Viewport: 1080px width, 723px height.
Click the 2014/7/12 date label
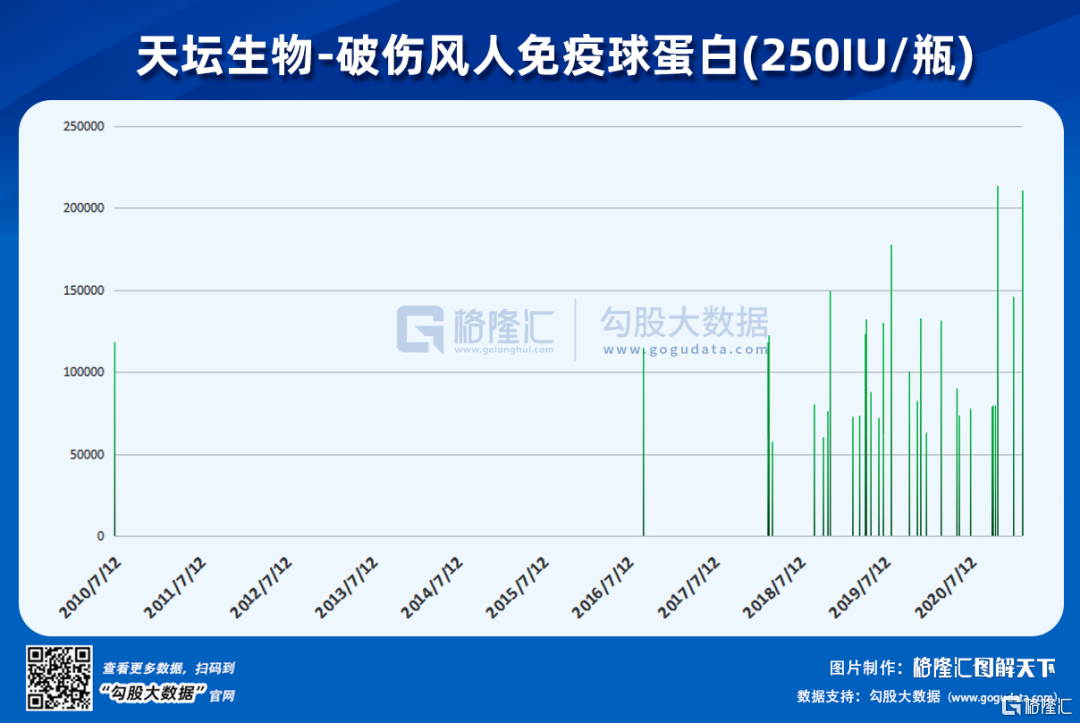click(x=432, y=587)
